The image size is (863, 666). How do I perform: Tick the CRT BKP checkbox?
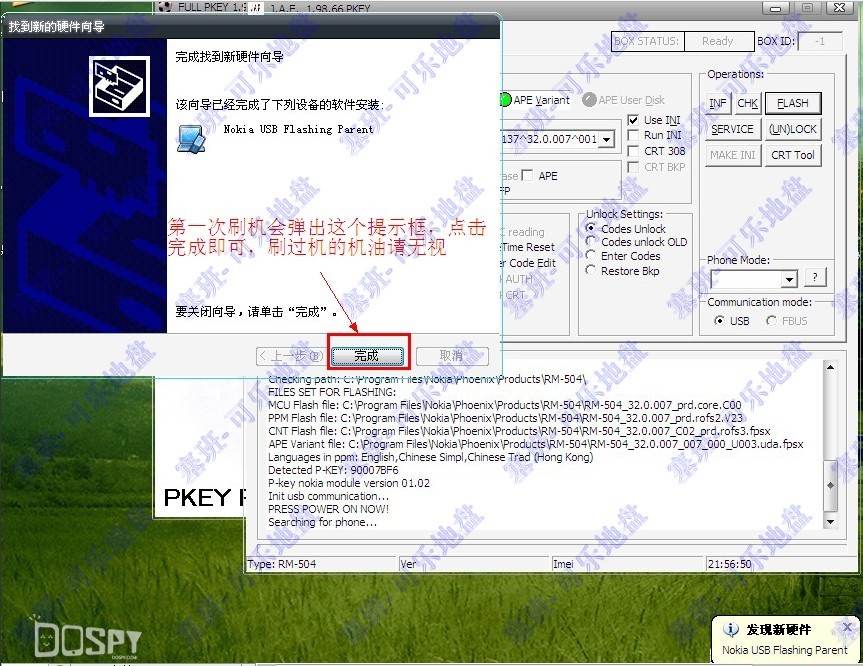(x=633, y=167)
